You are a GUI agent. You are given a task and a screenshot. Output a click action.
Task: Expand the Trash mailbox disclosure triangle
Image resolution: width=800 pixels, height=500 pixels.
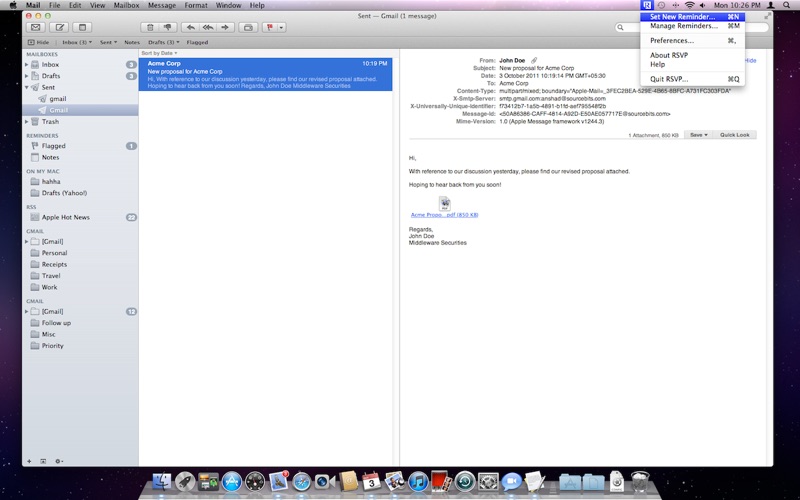[27, 121]
